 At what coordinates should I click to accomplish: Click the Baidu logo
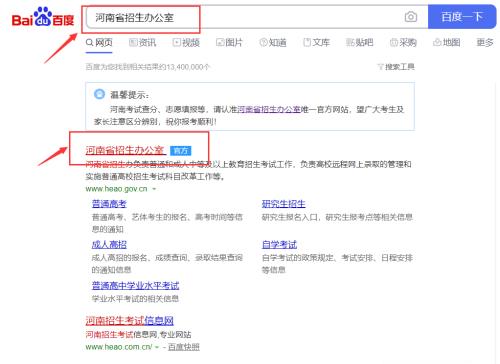[43, 17]
